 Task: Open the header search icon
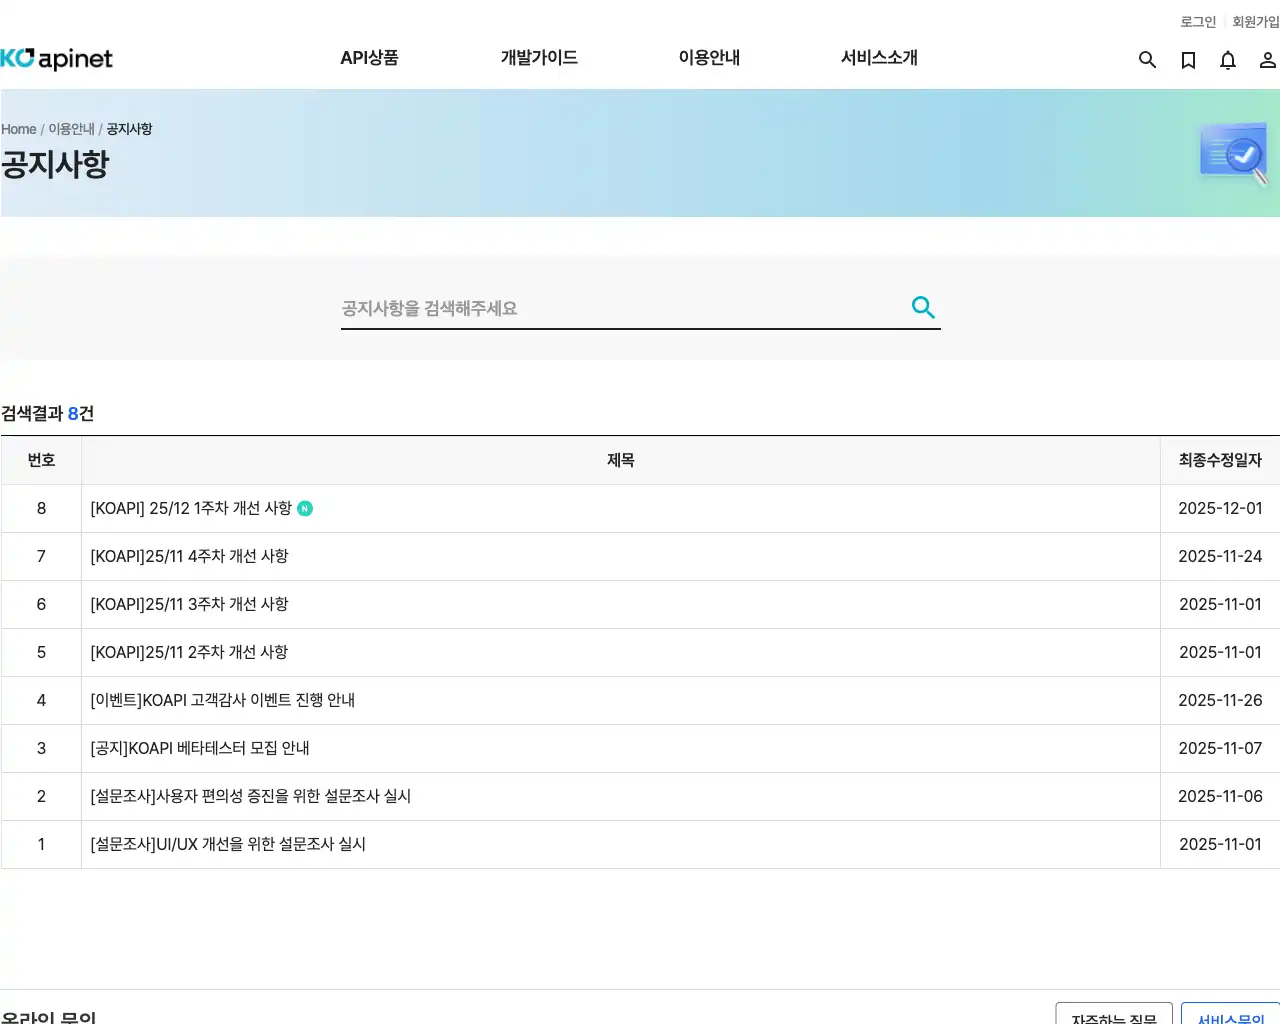pyautogui.click(x=1147, y=60)
